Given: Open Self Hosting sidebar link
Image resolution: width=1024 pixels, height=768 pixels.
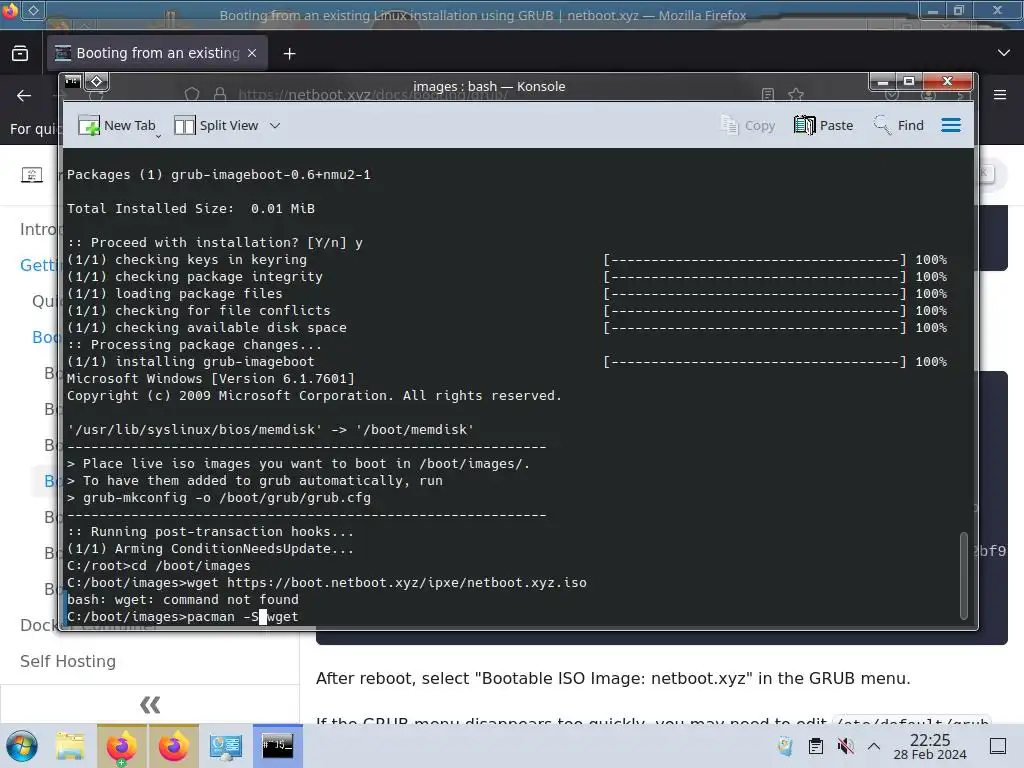Looking at the screenshot, I should click(x=68, y=662).
